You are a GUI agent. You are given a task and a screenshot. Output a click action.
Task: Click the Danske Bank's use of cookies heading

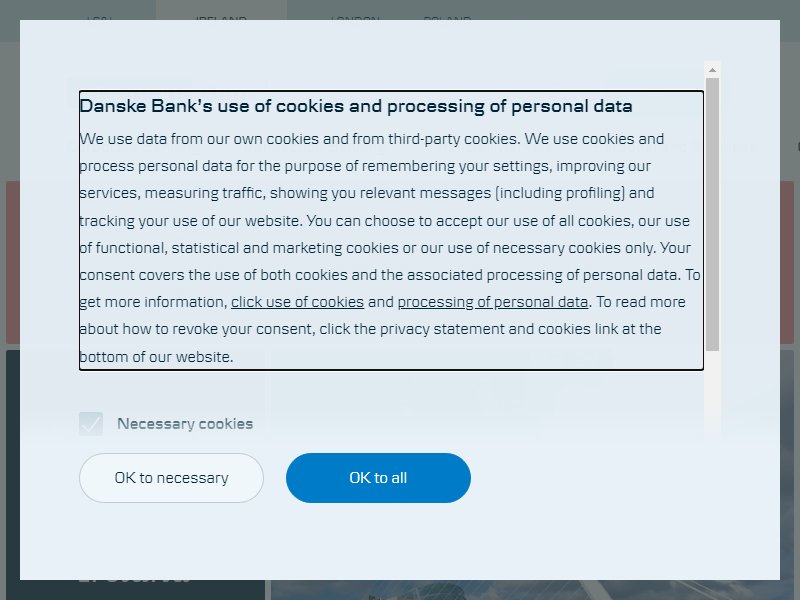356,106
